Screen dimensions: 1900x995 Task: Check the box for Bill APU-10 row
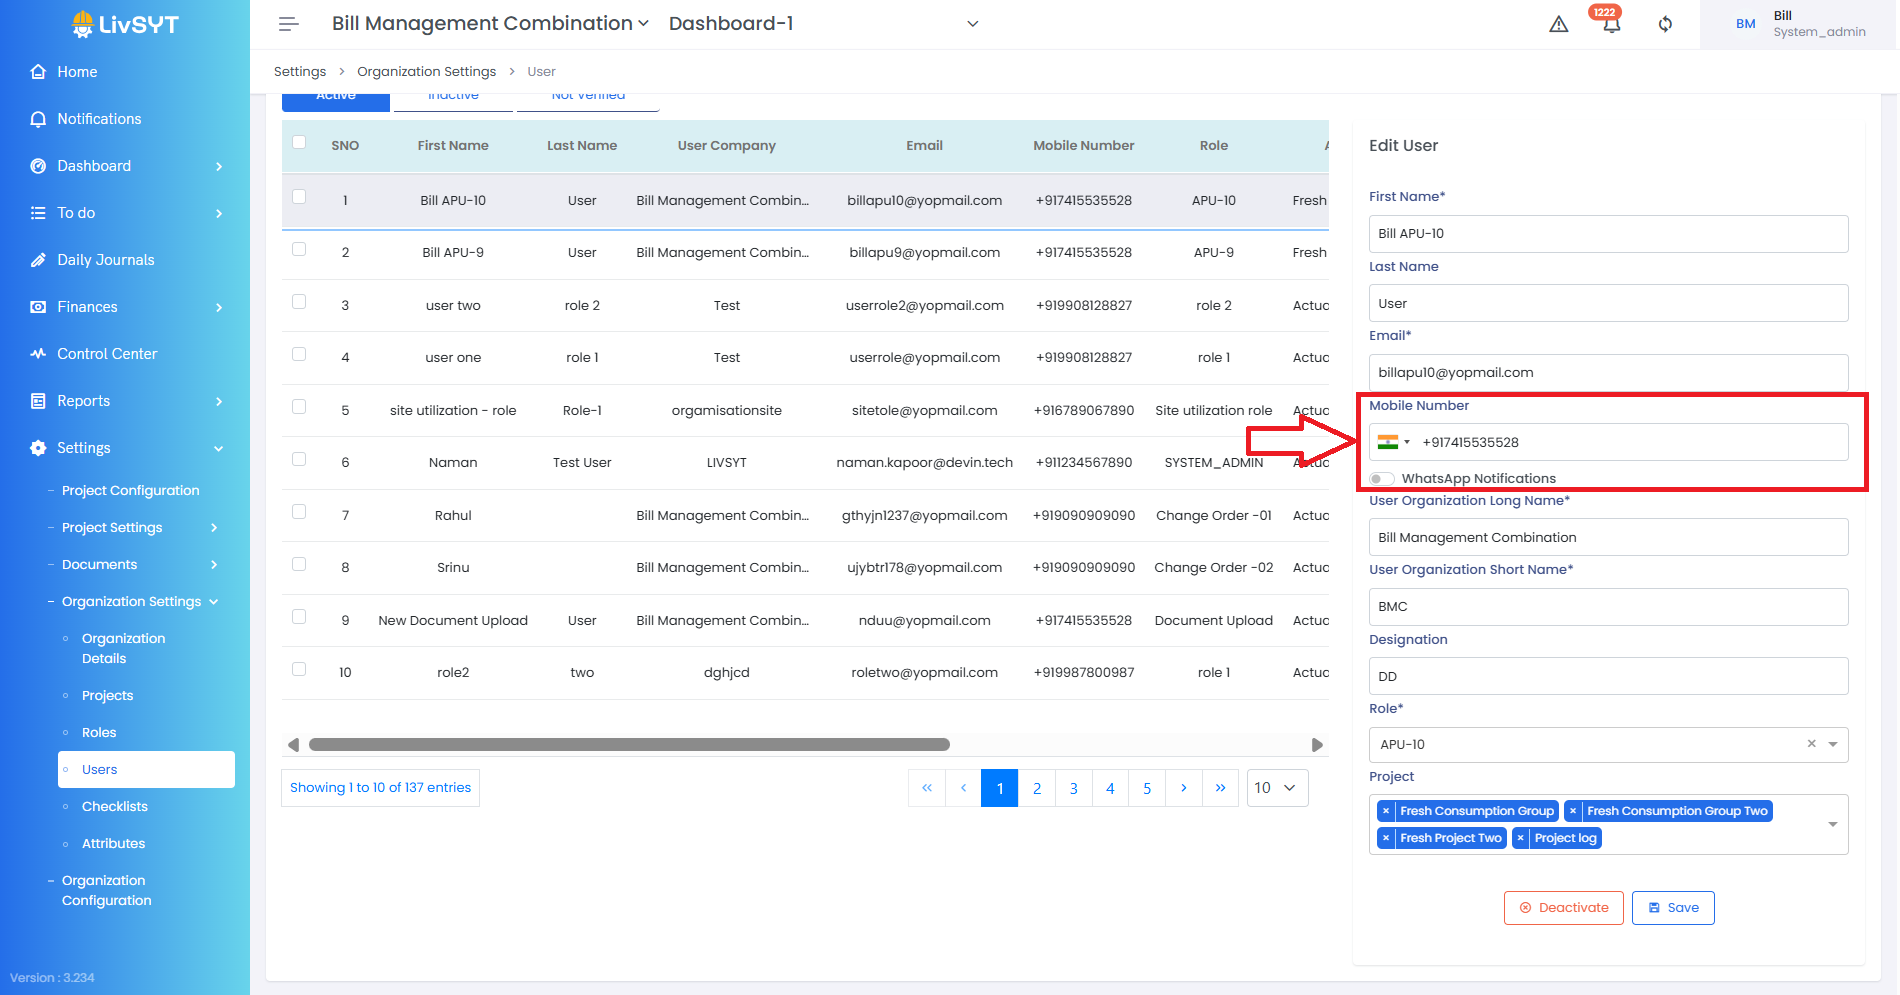[x=299, y=197]
